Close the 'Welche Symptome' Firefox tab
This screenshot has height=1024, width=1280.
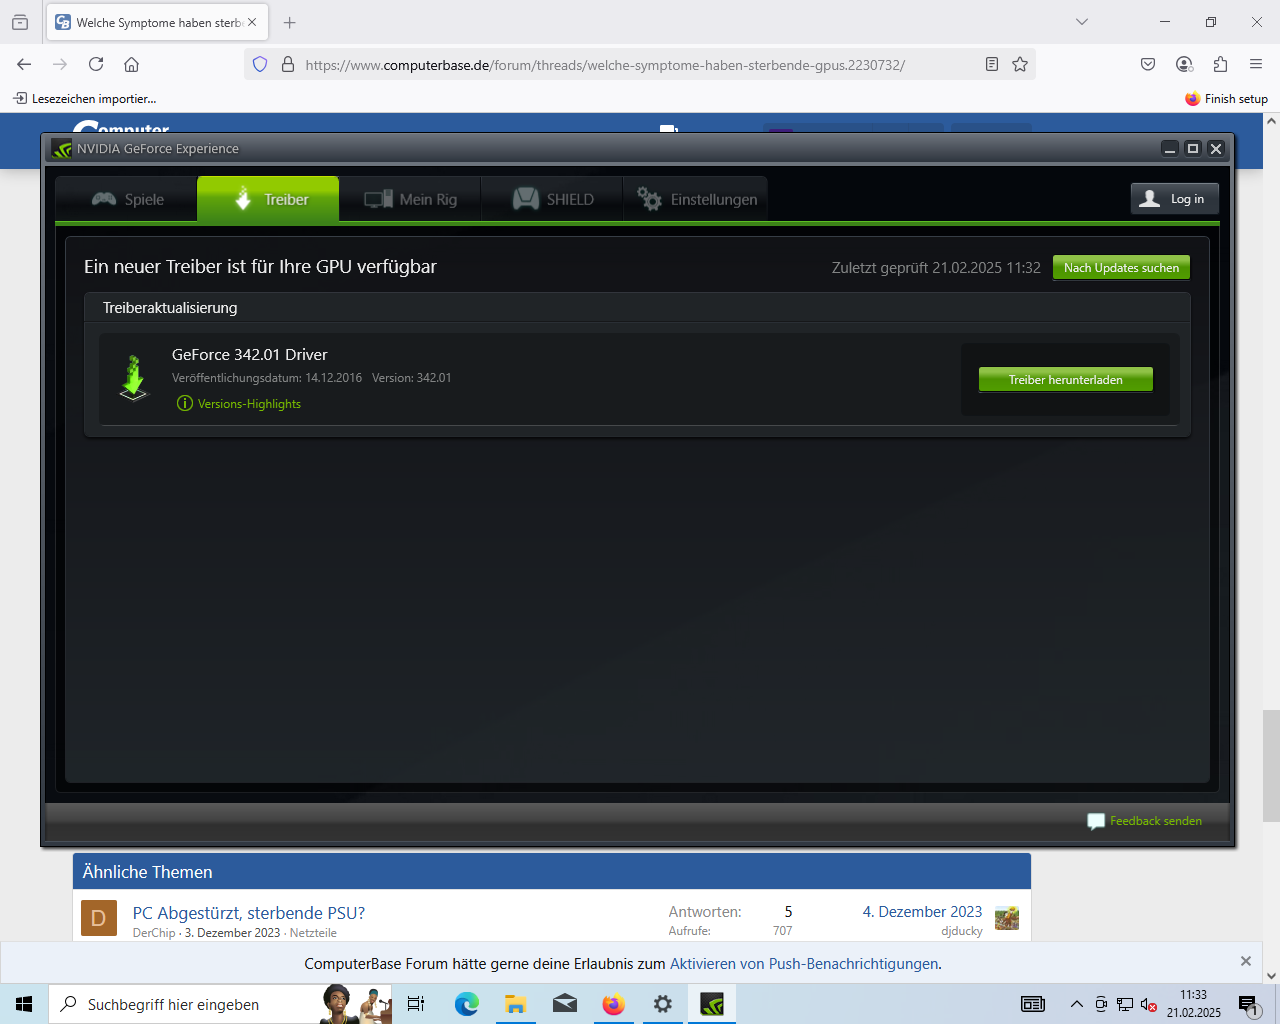coord(252,22)
